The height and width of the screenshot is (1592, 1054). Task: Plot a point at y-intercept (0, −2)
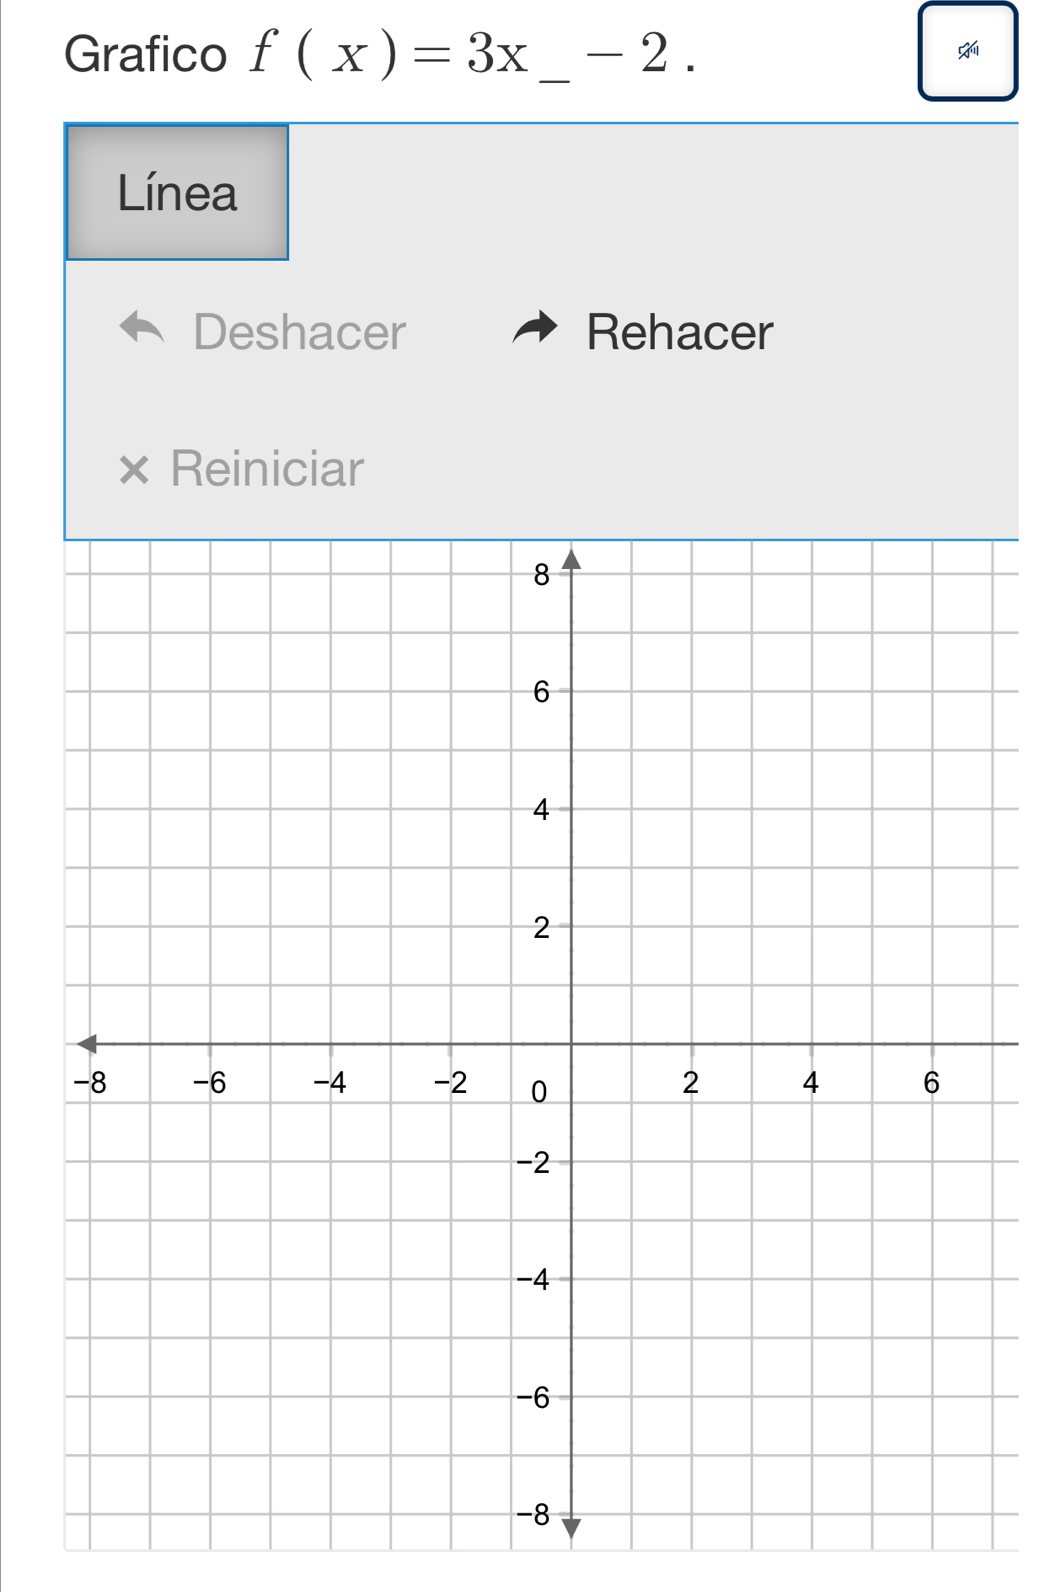(571, 1162)
